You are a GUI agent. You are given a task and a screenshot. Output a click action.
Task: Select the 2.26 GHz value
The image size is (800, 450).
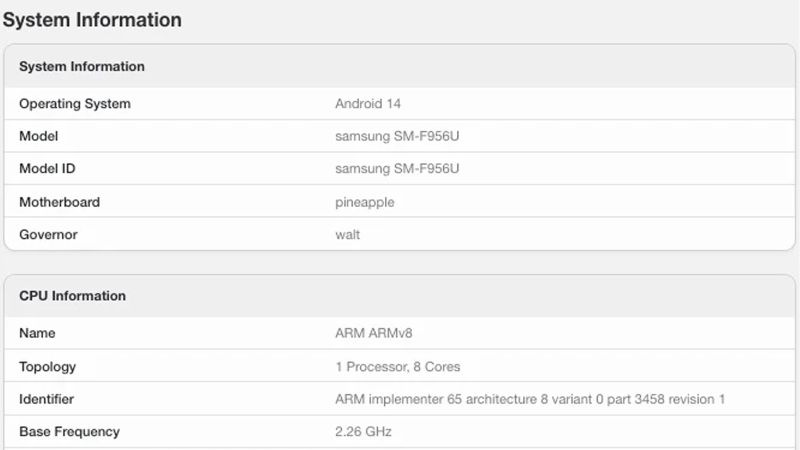click(x=363, y=432)
